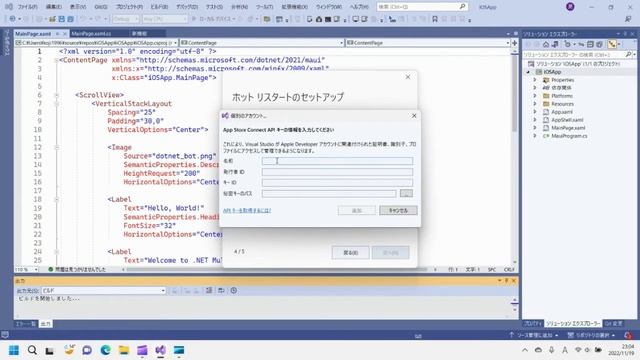Open the Debug menu
Screen dimensions: 640x360
187,7
